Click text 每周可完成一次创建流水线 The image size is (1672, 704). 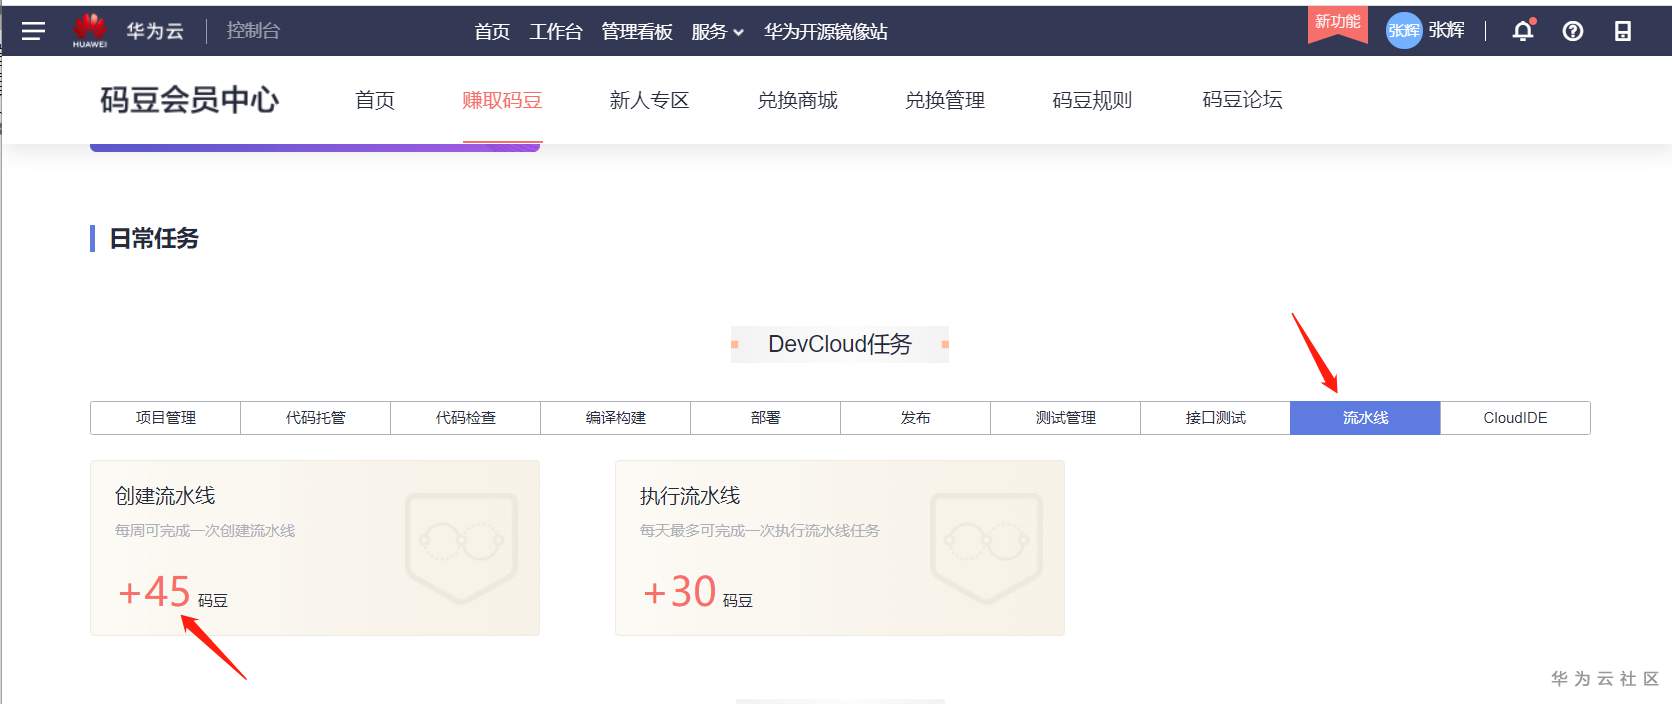205,531
